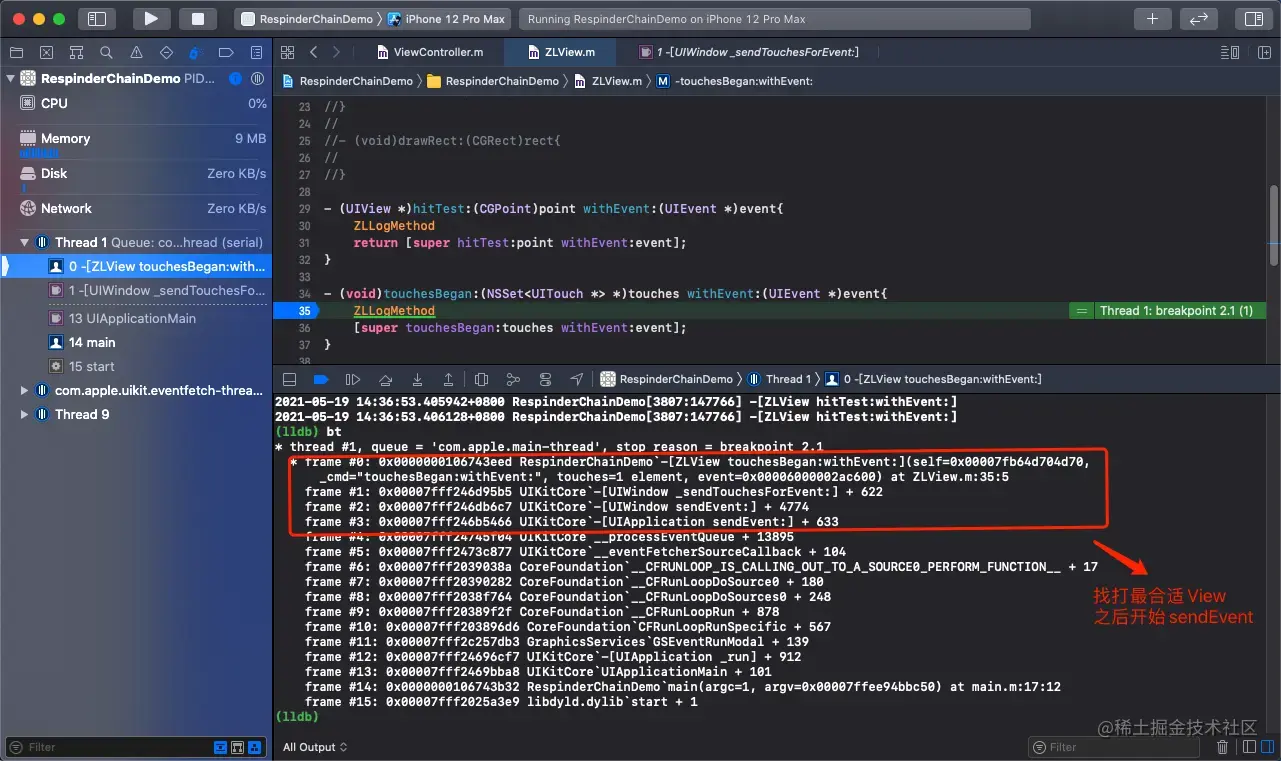The image size is (1281, 761).
Task: Open the Environment Overrides button
Action: pos(545,379)
